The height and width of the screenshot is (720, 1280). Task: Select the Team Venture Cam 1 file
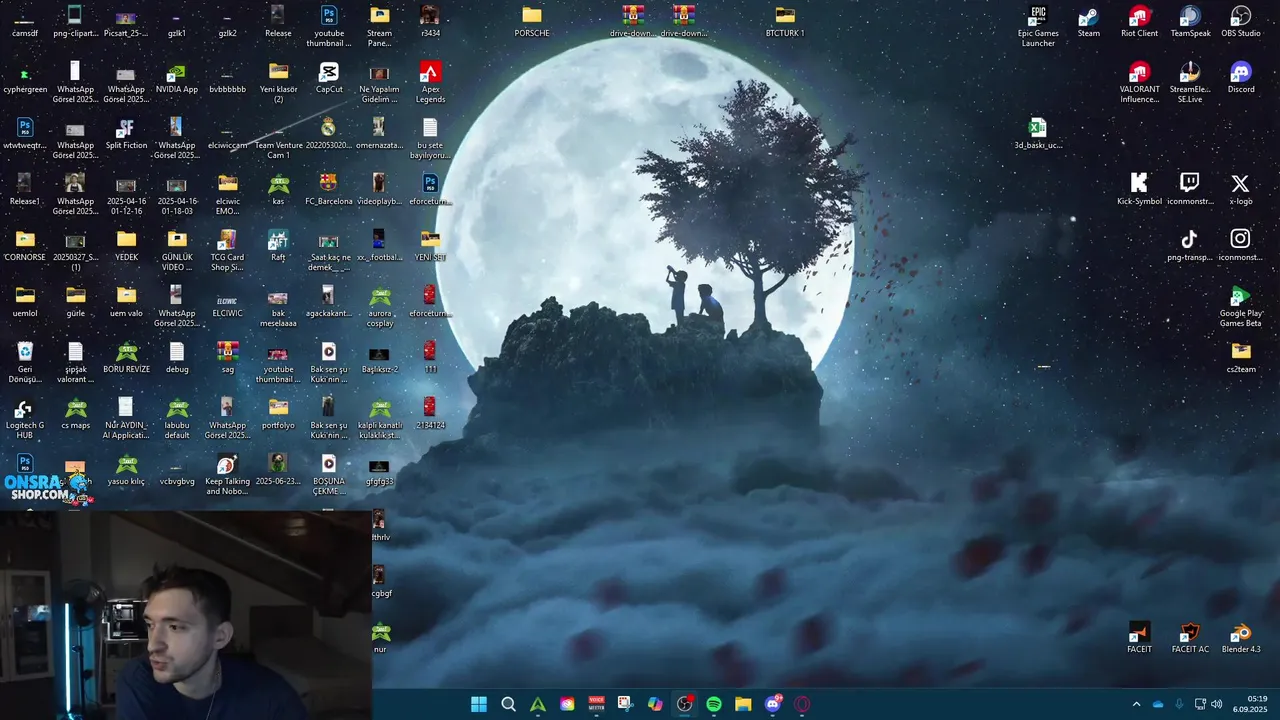click(x=278, y=138)
